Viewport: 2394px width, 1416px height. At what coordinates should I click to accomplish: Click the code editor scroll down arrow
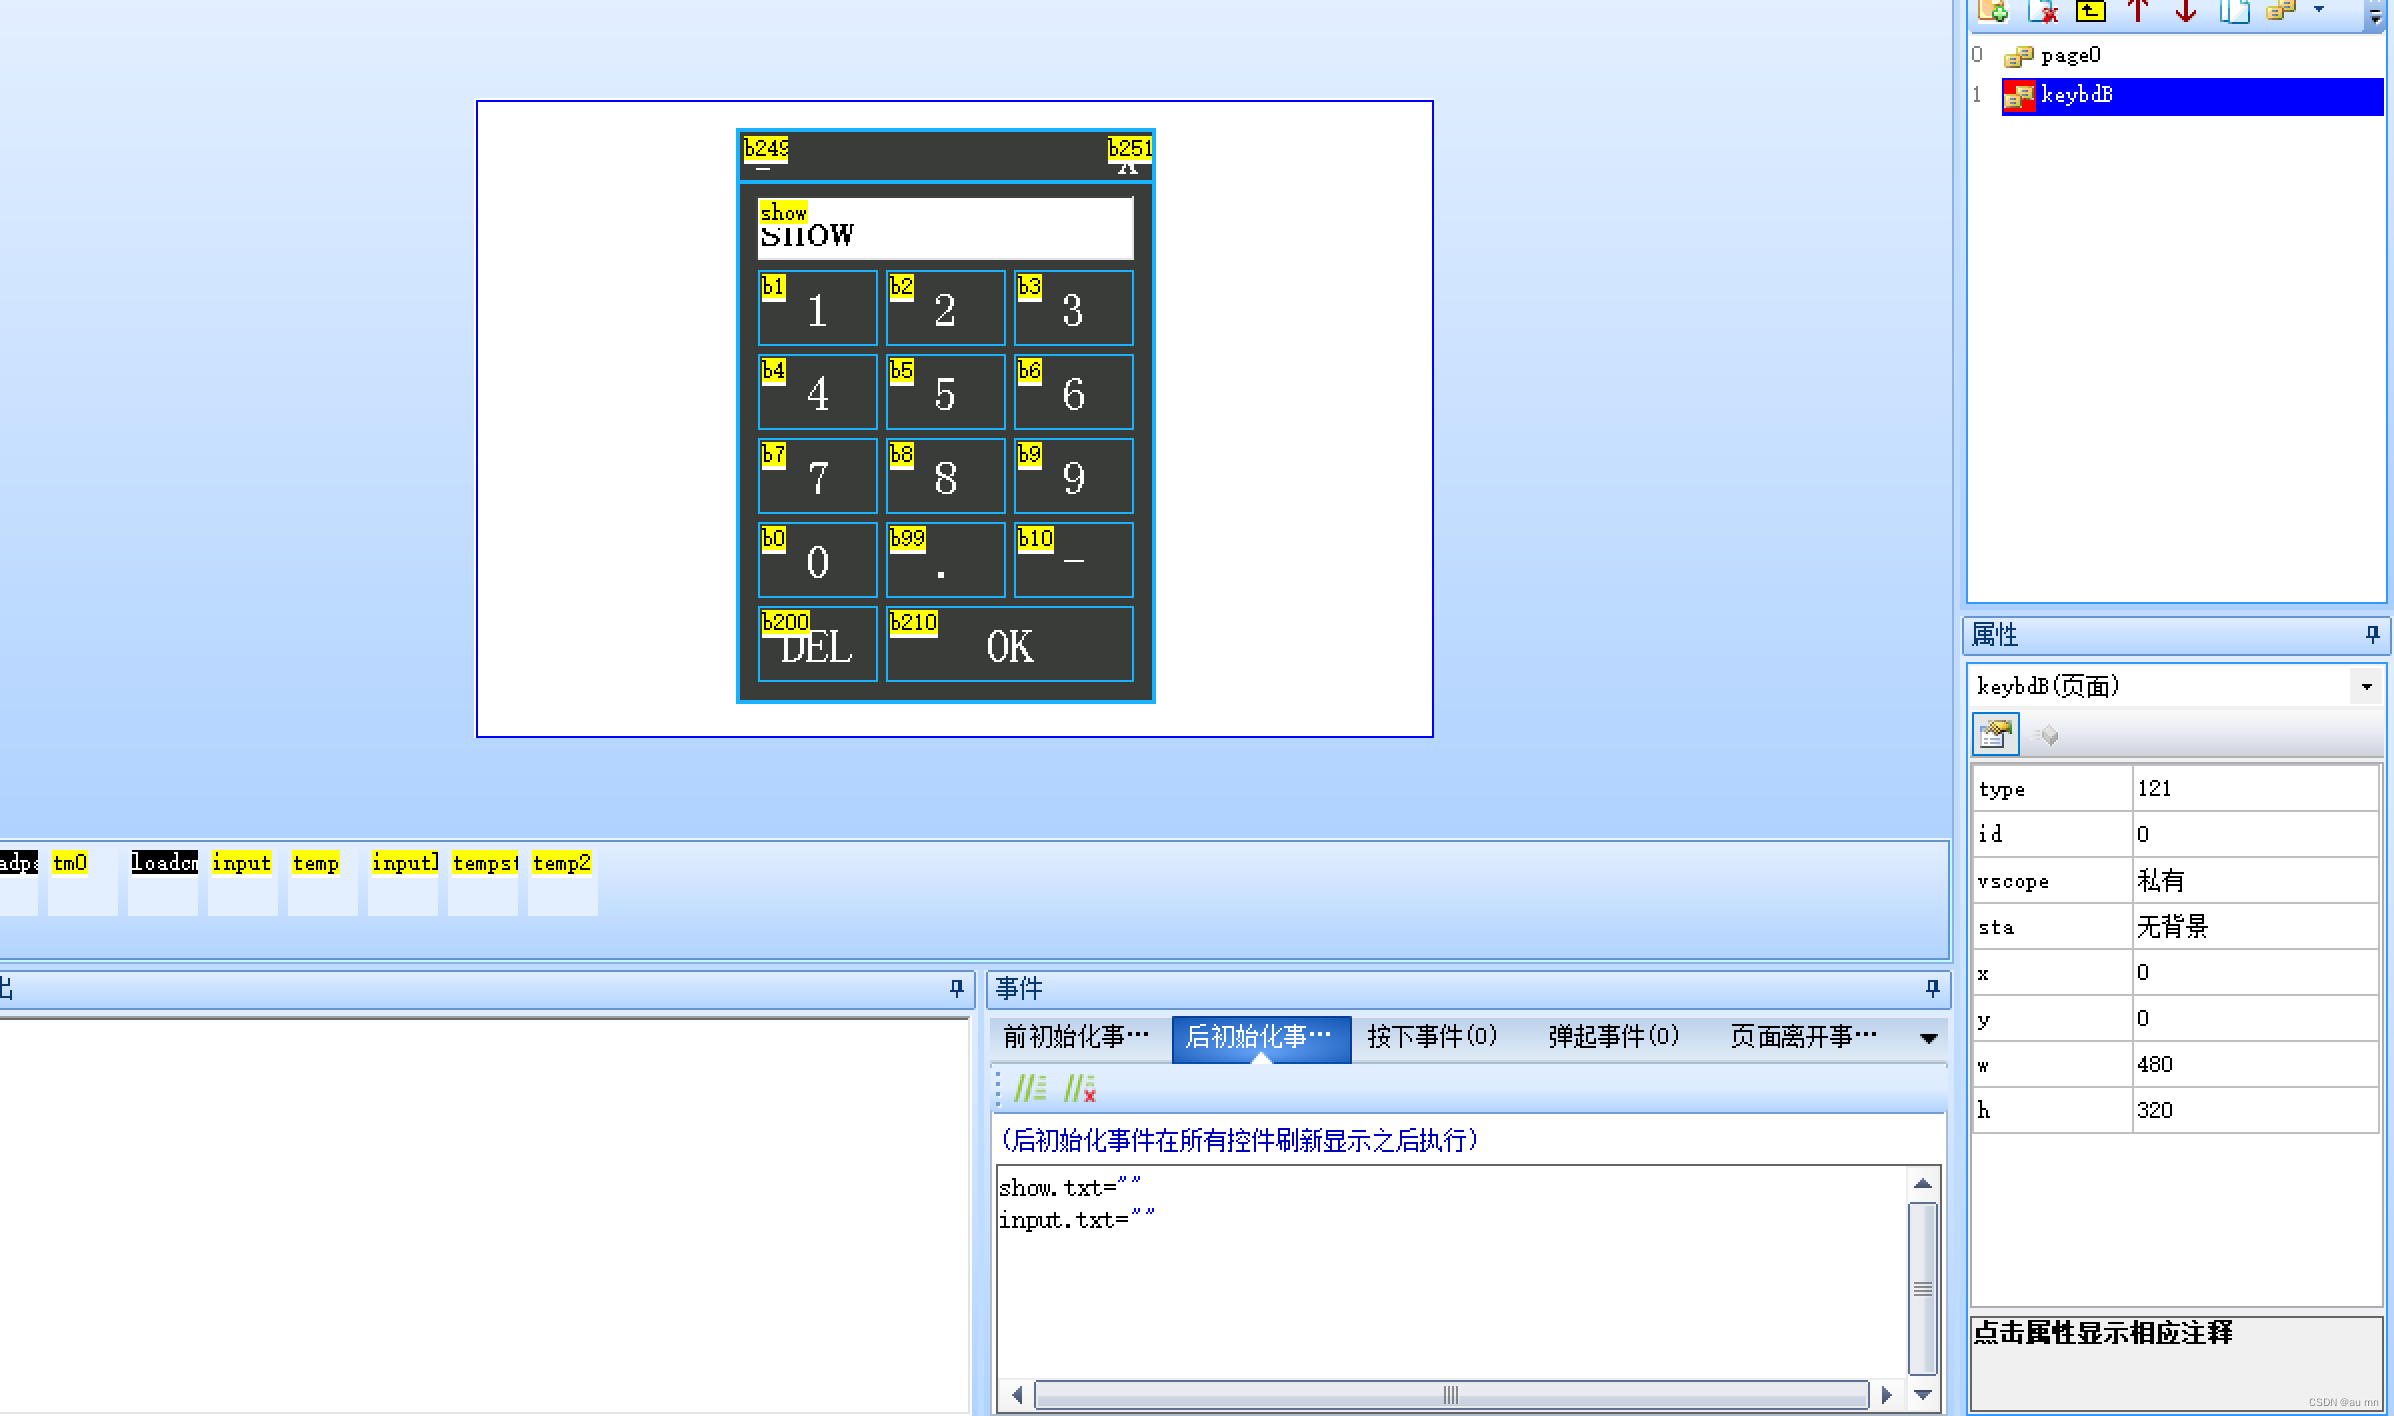coord(1923,1393)
